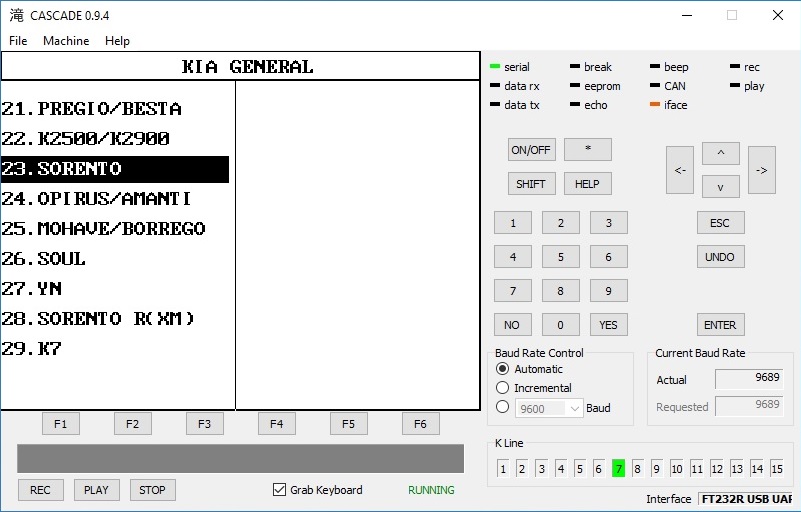This screenshot has height=512, width=801.
Task: Open the Machine menu
Action: point(66,41)
